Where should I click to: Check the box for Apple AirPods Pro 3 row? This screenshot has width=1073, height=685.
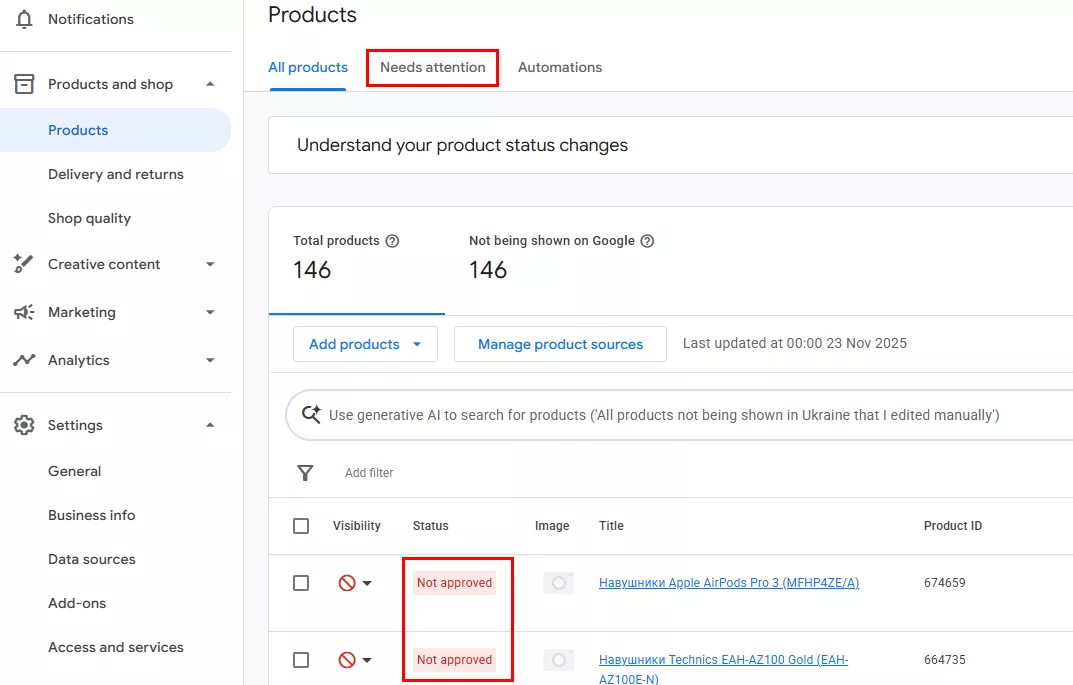301,583
